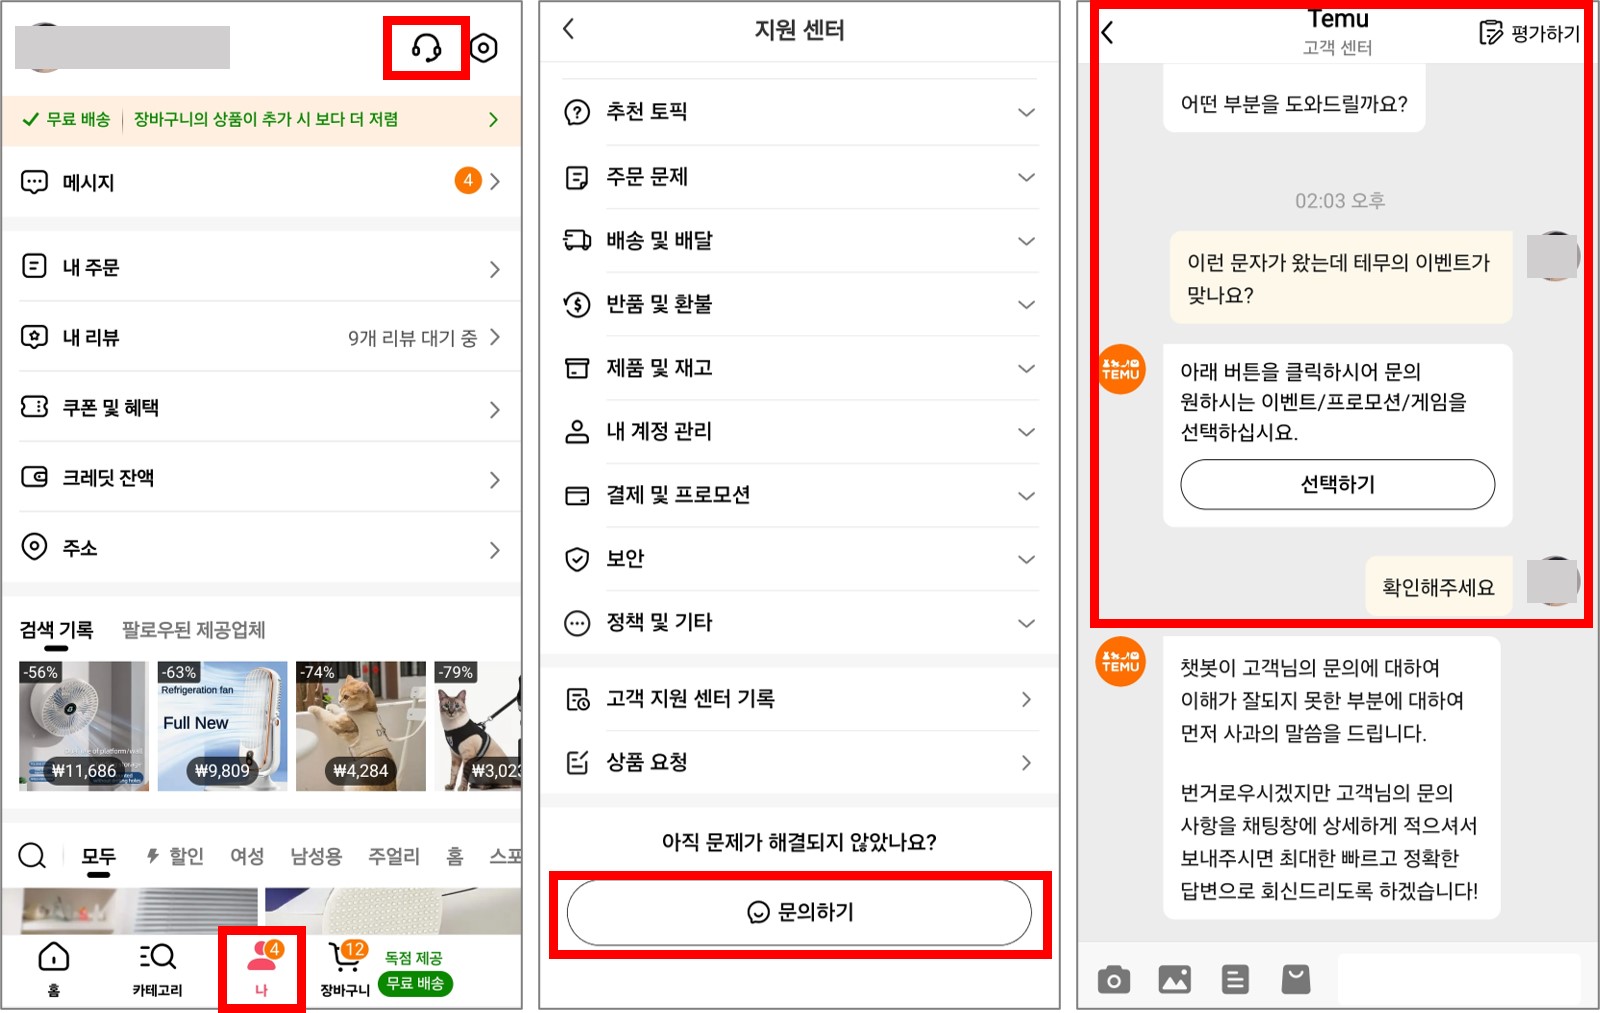
Task: Open 장바구니 cart in bottom navigation
Action: pyautogui.click(x=346, y=969)
